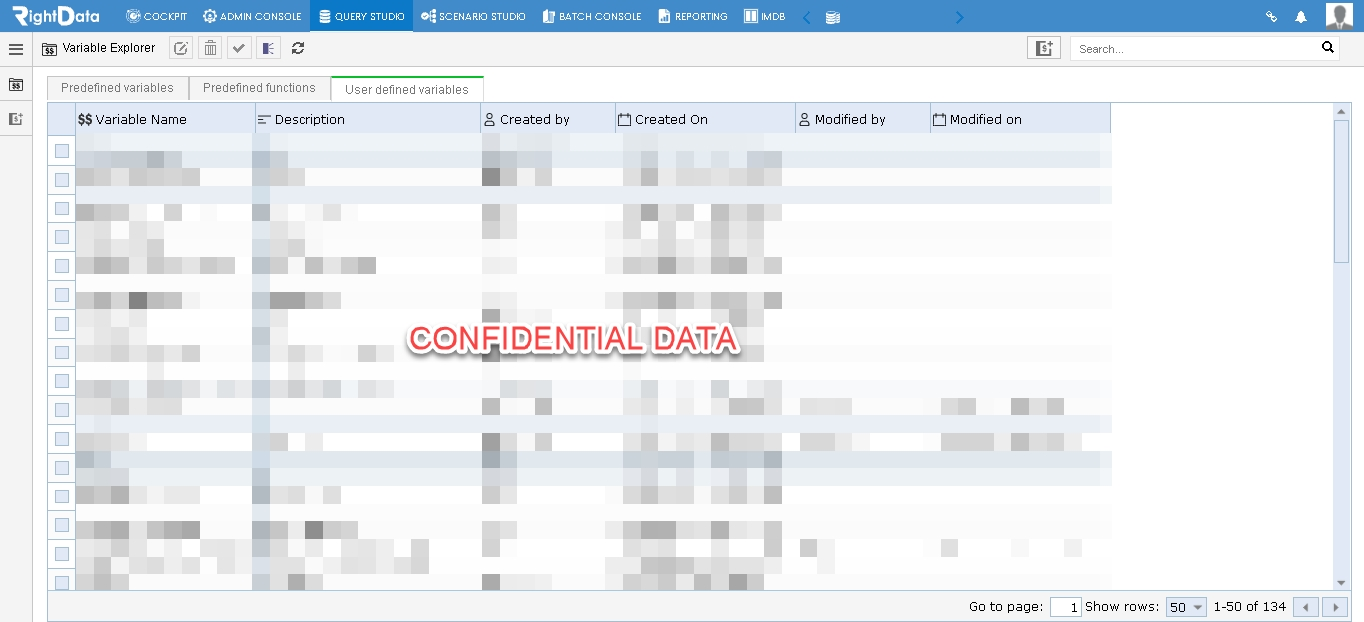
Task: Click Variable Explorer icon in left sidebar
Action: tap(16, 85)
